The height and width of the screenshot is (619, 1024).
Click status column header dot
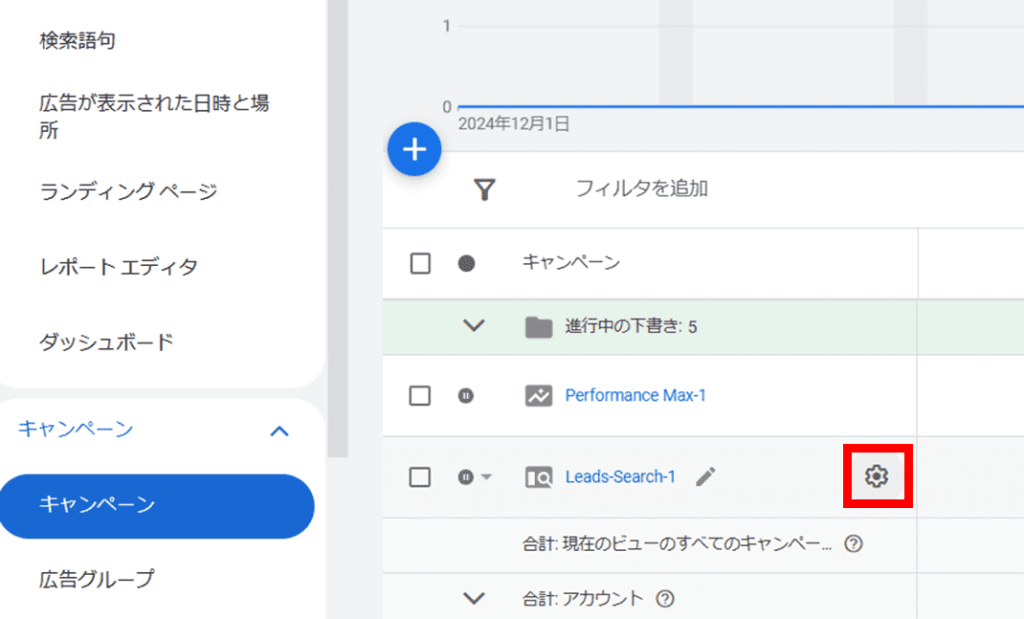466,264
